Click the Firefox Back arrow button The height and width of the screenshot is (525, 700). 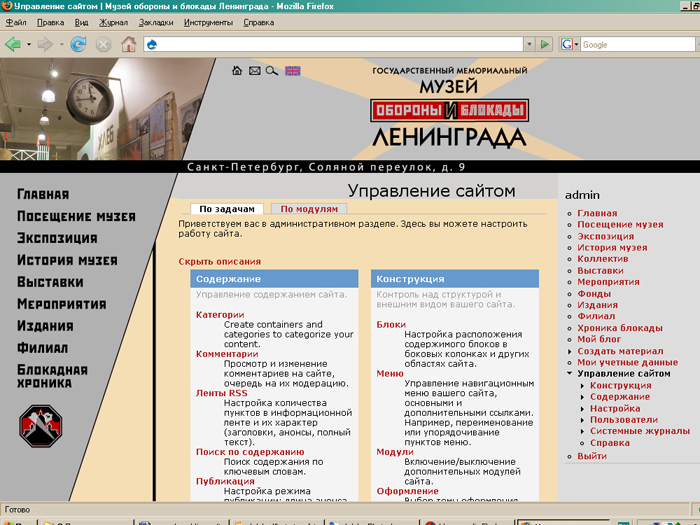click(13, 44)
